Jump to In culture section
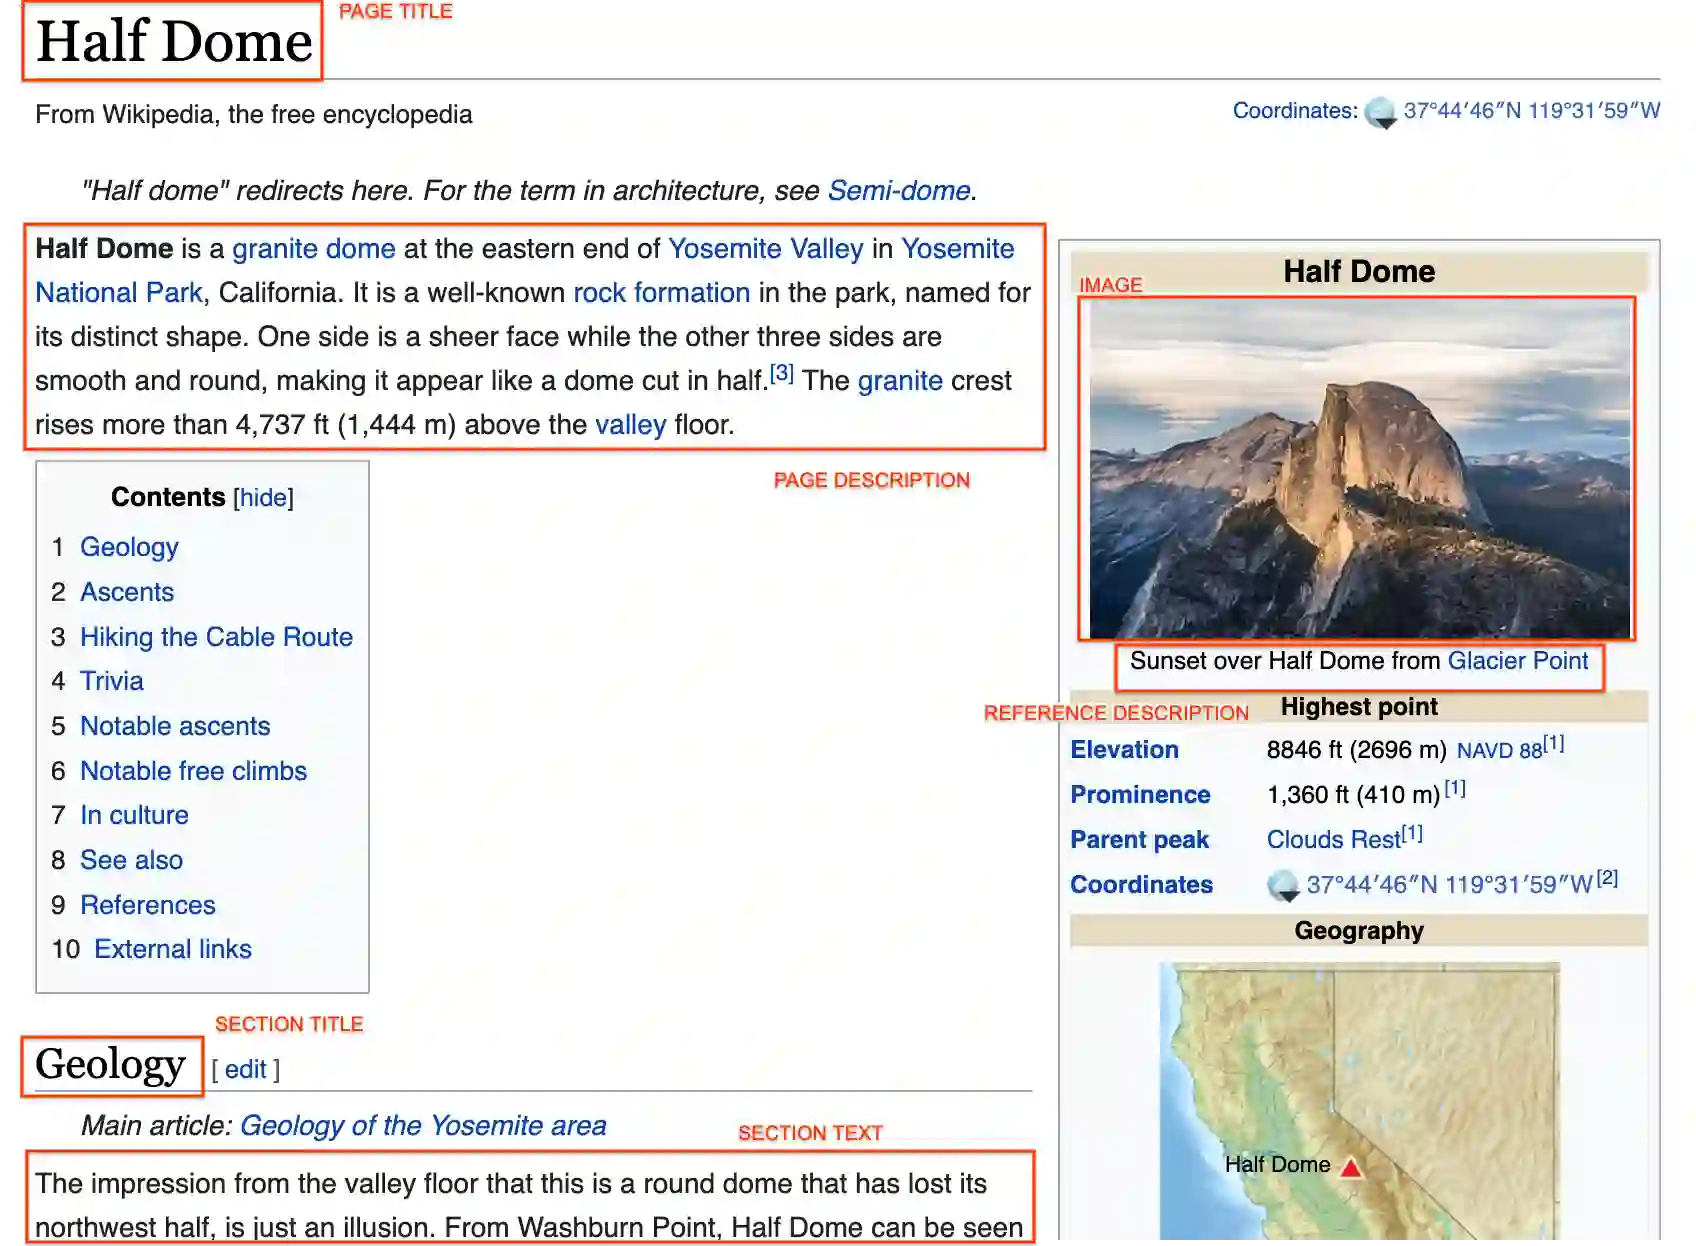The width and height of the screenshot is (1696, 1246). [134, 815]
